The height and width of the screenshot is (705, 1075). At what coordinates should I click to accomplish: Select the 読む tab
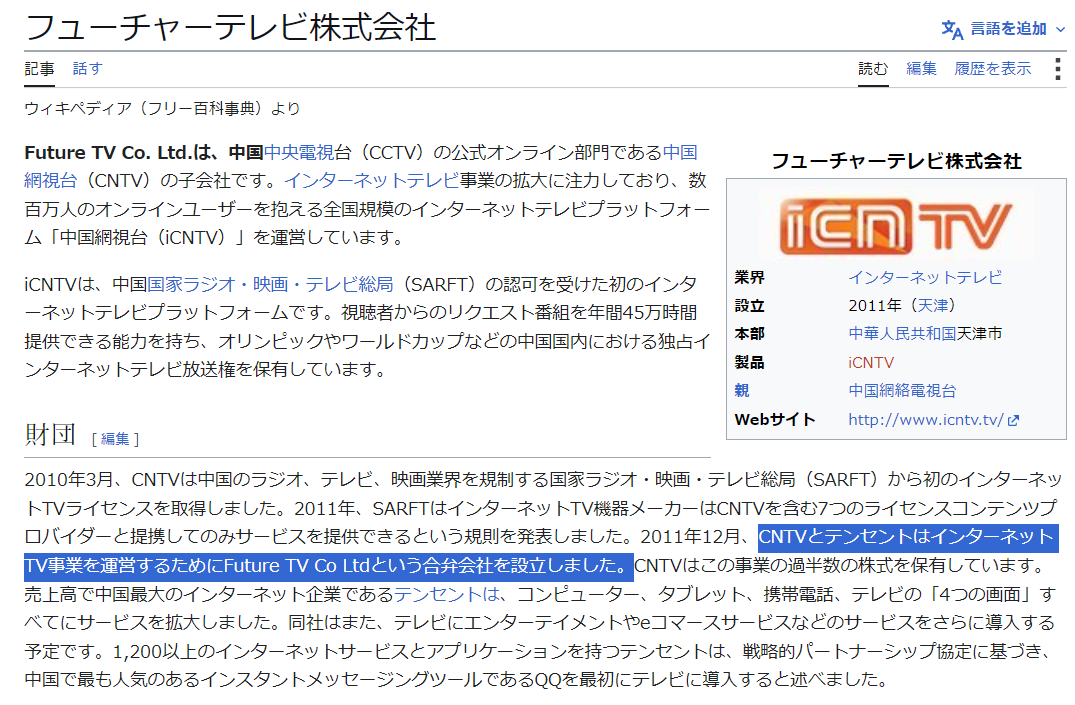pos(873,69)
